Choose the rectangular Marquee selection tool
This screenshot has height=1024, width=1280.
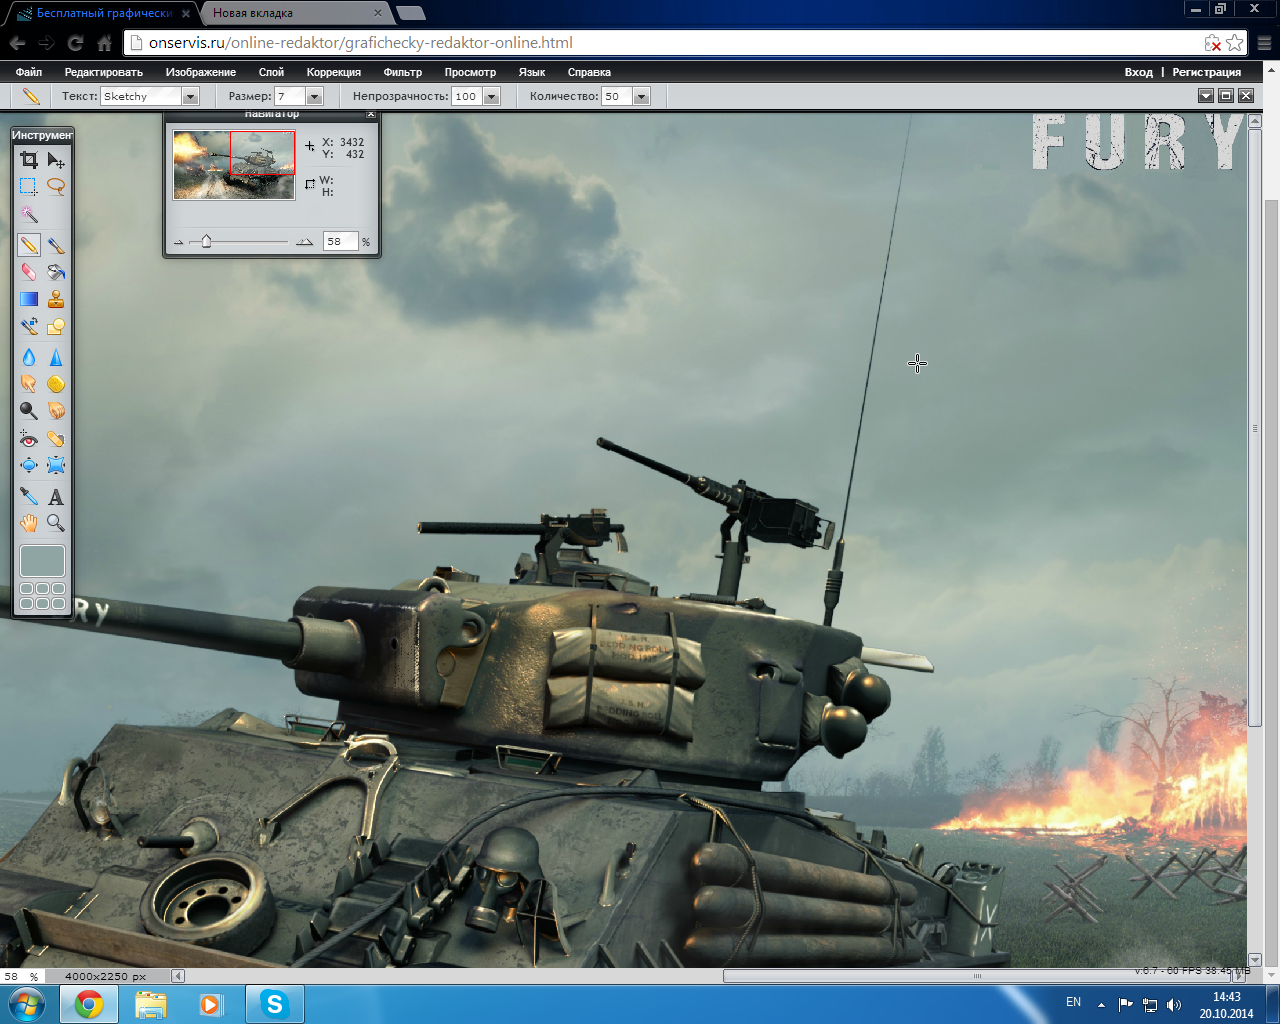[x=29, y=186]
